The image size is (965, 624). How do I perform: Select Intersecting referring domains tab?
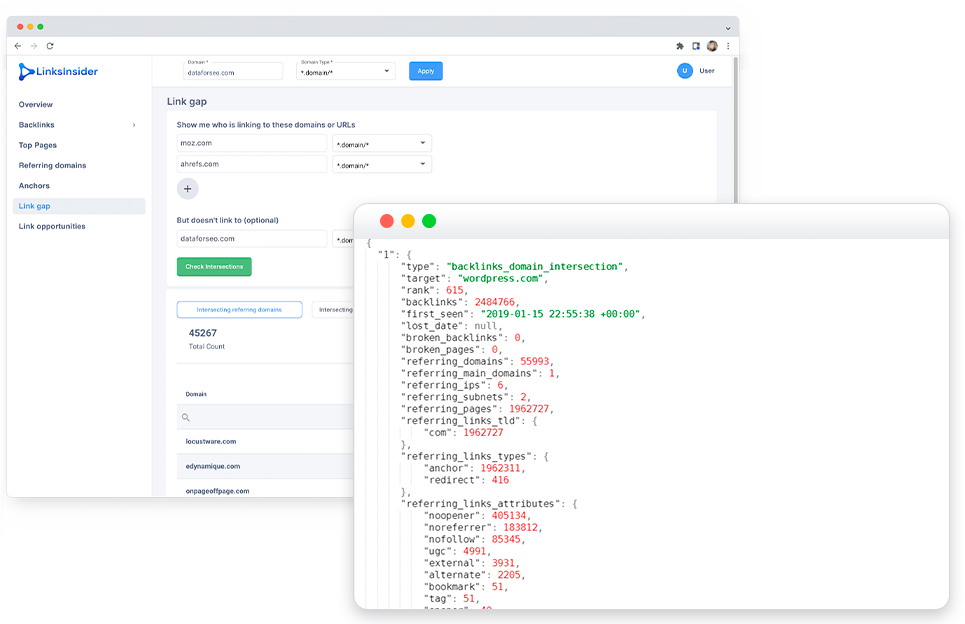(239, 310)
